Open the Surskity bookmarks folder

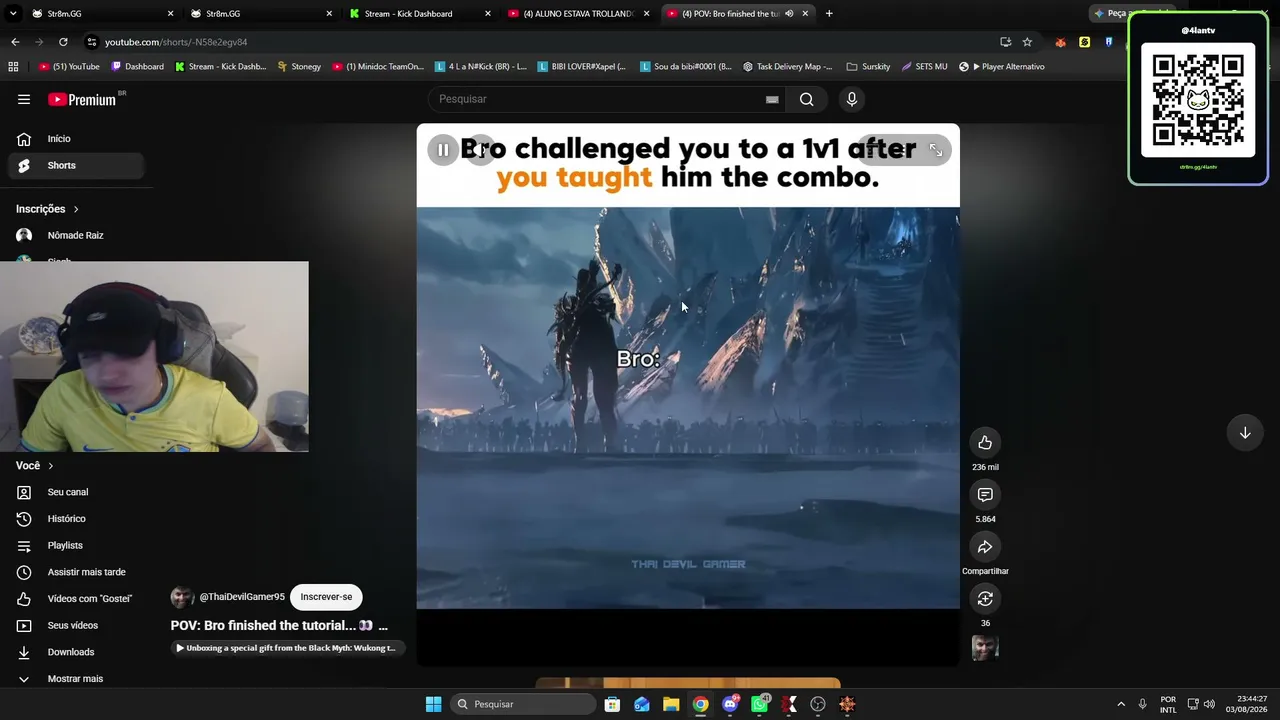[x=868, y=67]
